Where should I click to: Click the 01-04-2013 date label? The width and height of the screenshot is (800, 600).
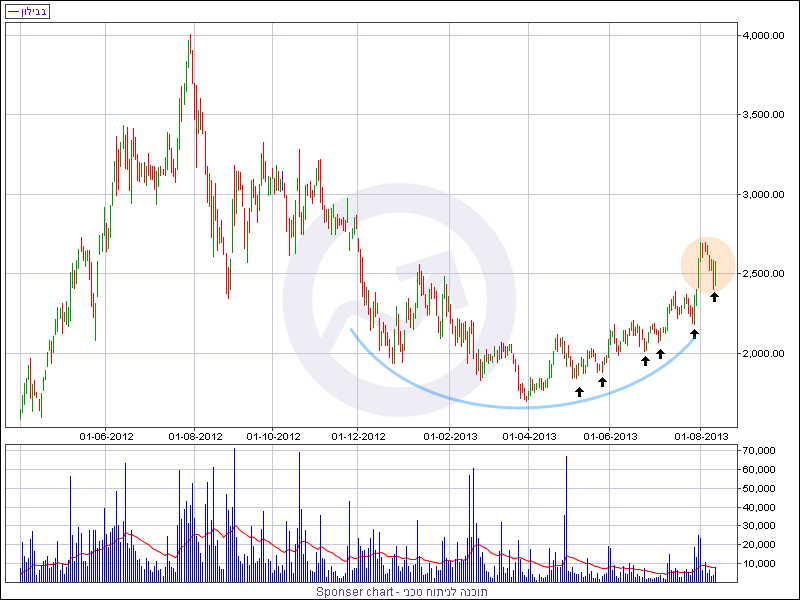528,436
